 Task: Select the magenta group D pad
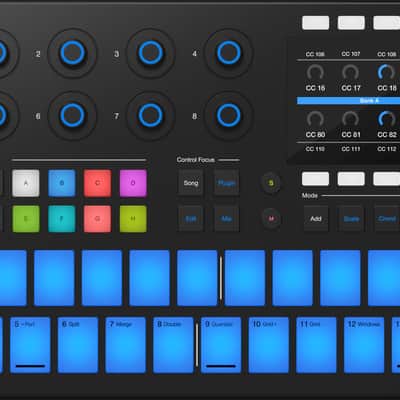(x=133, y=183)
